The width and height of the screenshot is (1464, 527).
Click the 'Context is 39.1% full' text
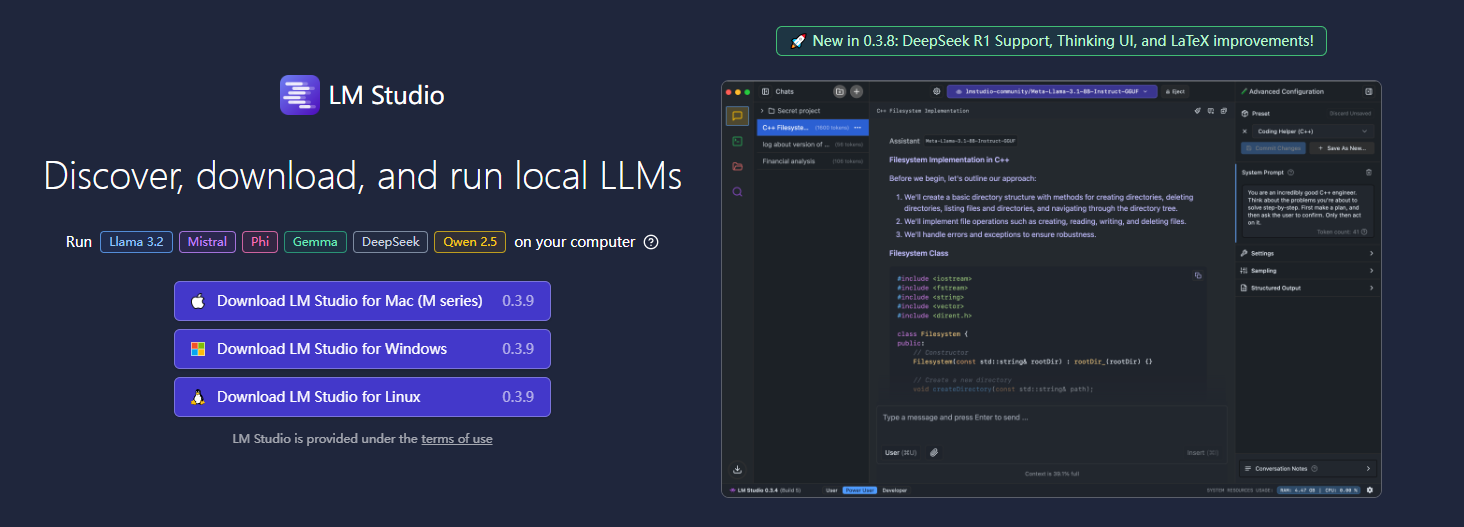(x=1052, y=473)
